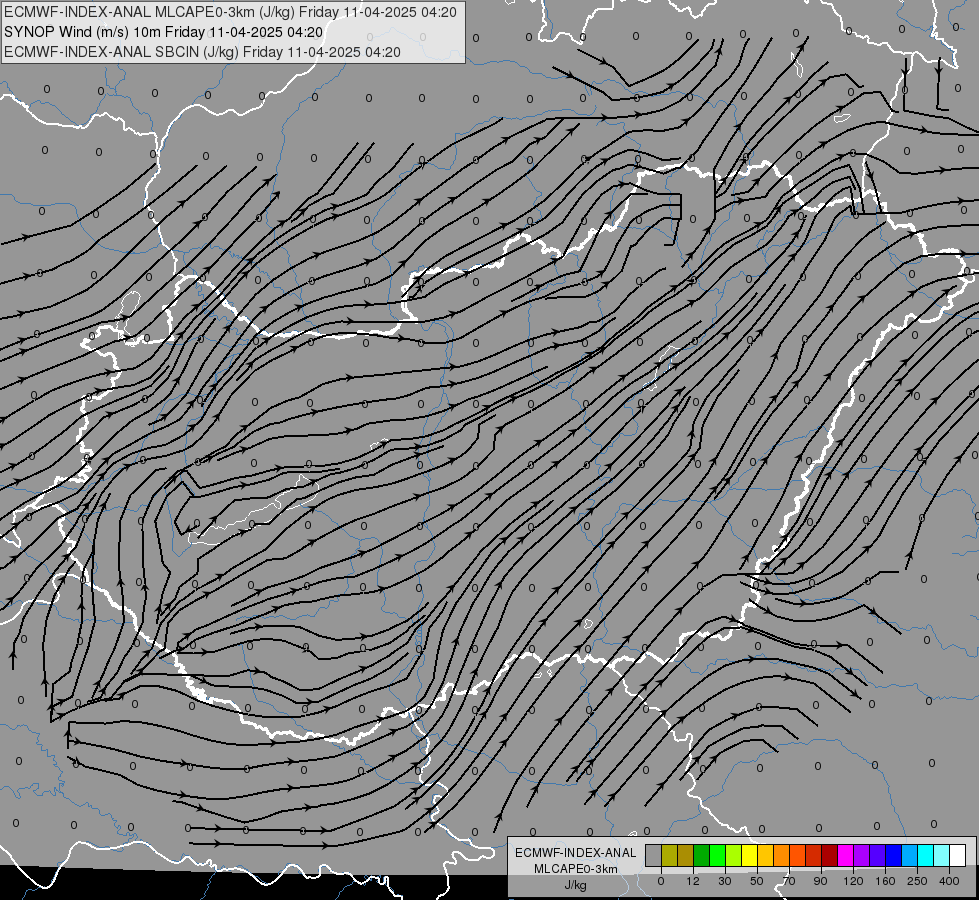
Task: Select the bright cyan legend swatch
Action: click(926, 855)
